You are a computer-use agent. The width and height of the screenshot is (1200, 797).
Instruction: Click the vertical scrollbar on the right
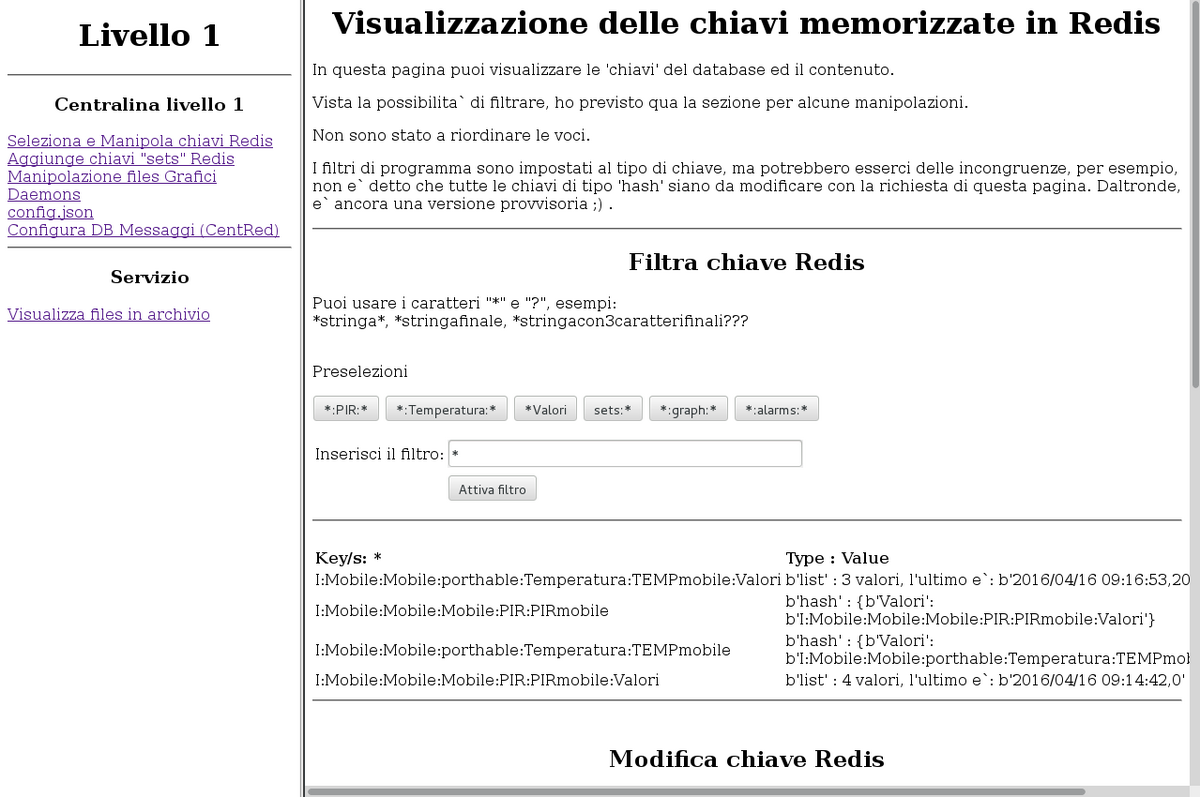pyautogui.click(x=1195, y=200)
